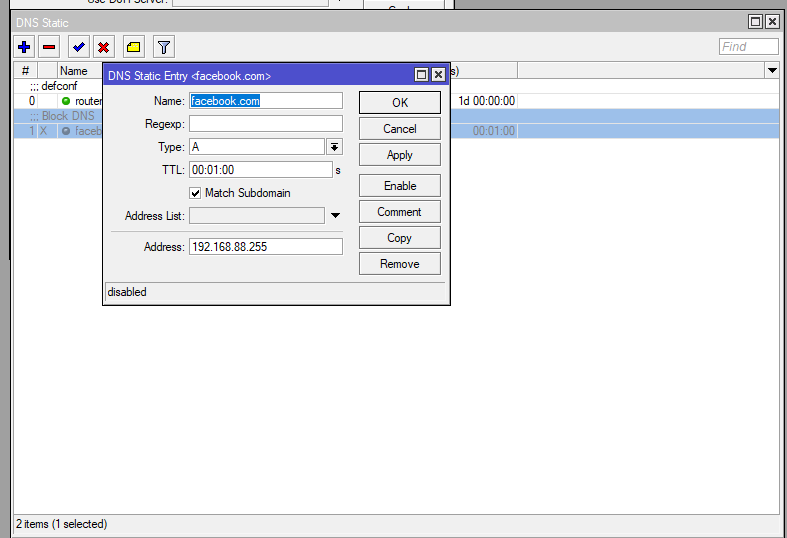Open the Address List dropdown arrow

pyautogui.click(x=335, y=216)
